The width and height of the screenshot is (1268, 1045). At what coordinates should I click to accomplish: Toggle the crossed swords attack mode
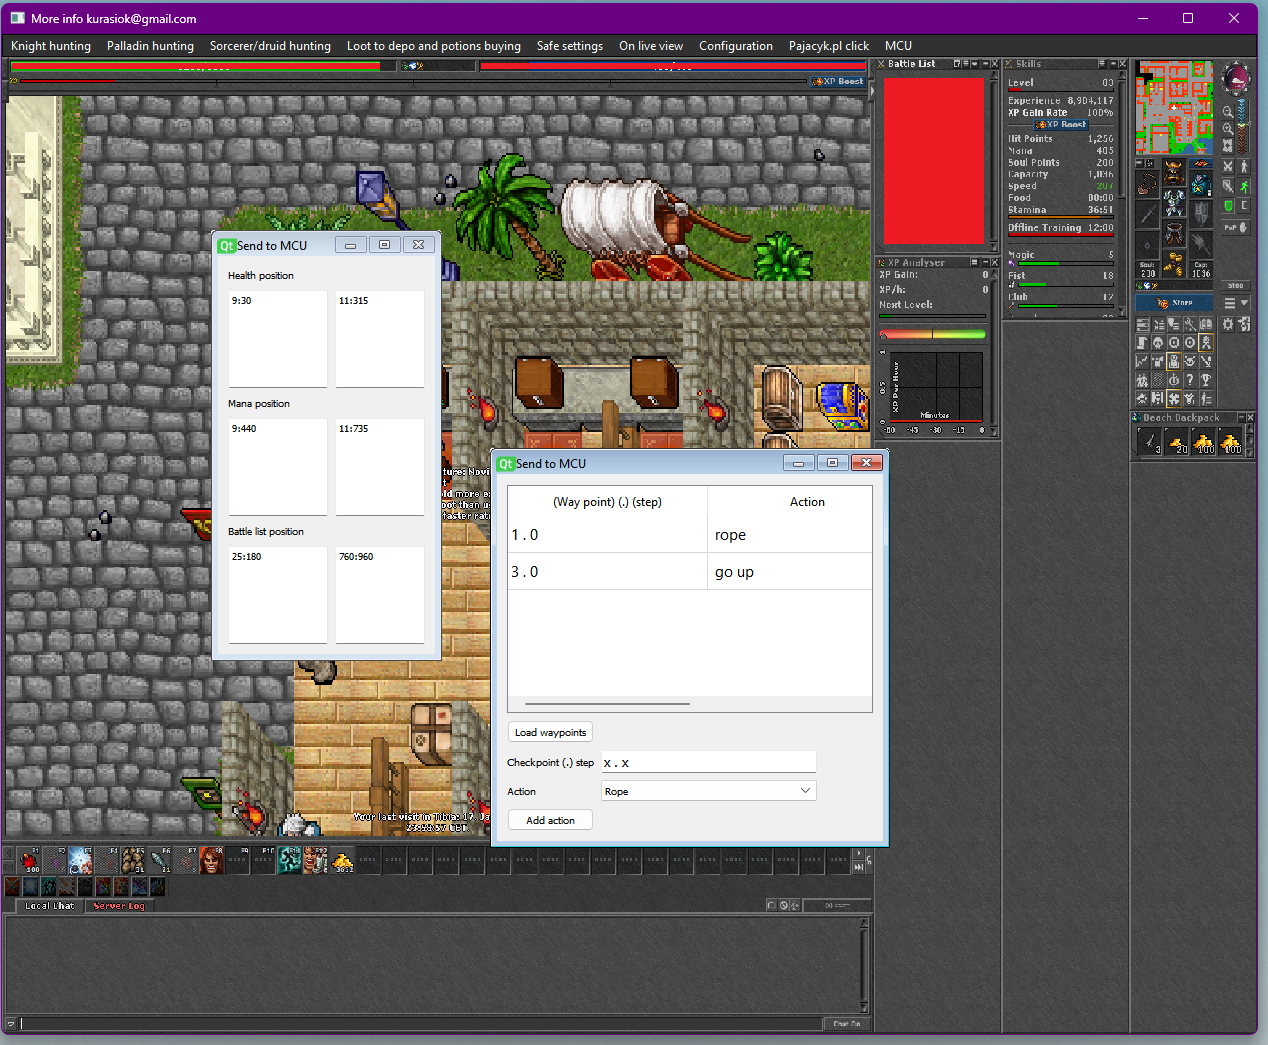click(1228, 167)
